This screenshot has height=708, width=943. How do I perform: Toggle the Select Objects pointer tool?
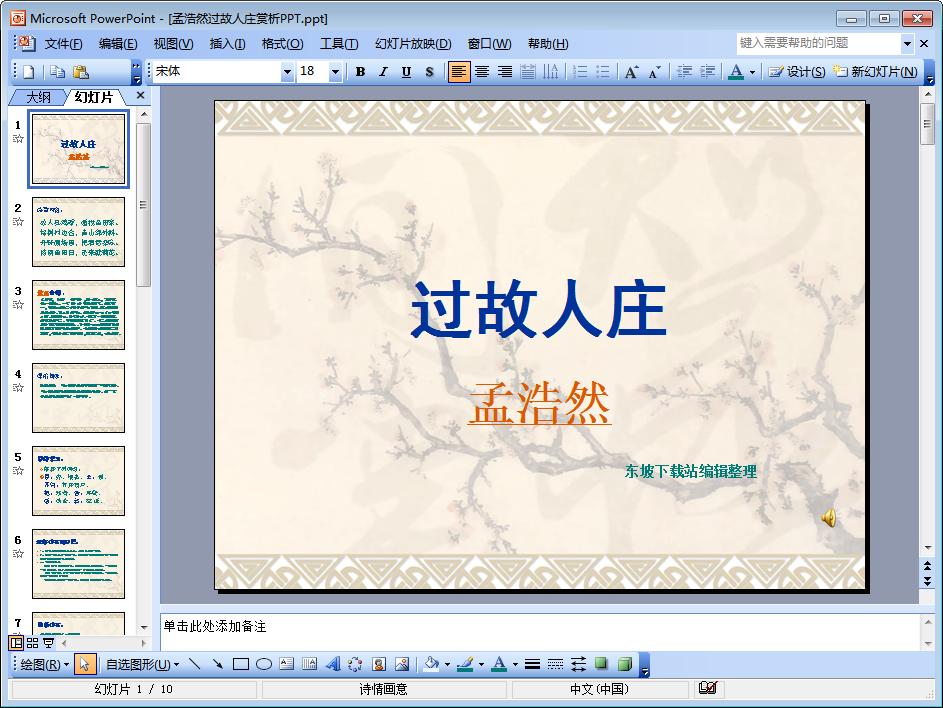[x=84, y=664]
